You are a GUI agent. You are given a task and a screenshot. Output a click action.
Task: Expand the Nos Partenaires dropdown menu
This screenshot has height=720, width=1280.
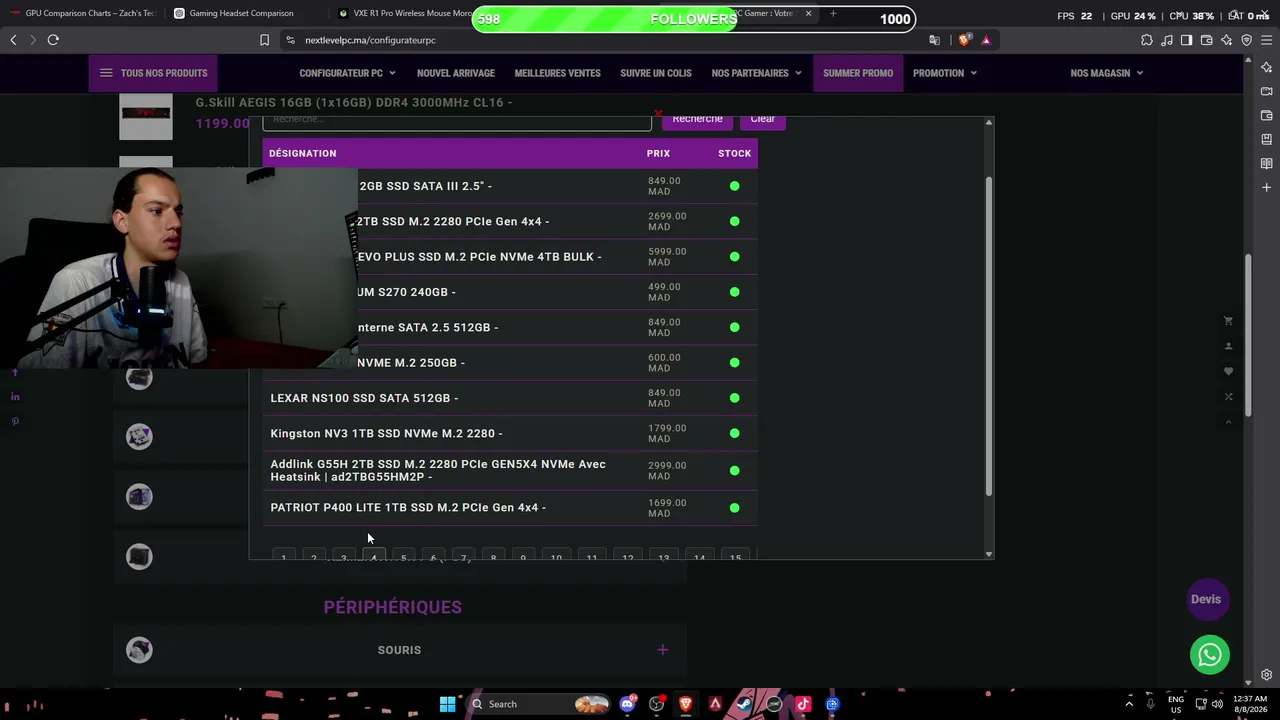point(757,73)
